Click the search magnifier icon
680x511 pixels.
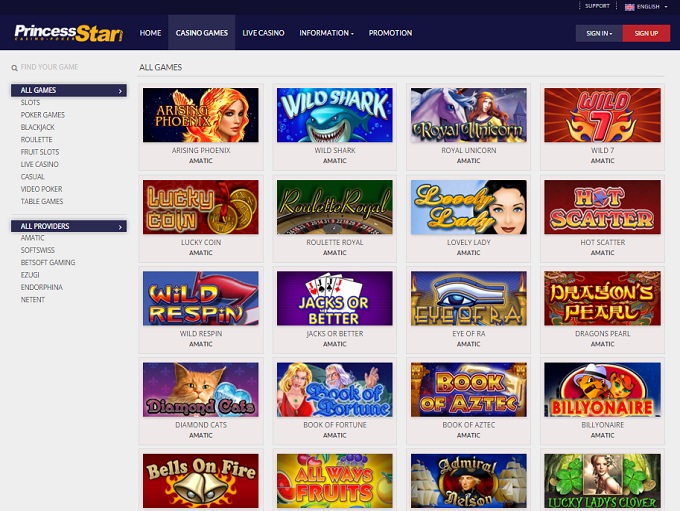click(14, 68)
